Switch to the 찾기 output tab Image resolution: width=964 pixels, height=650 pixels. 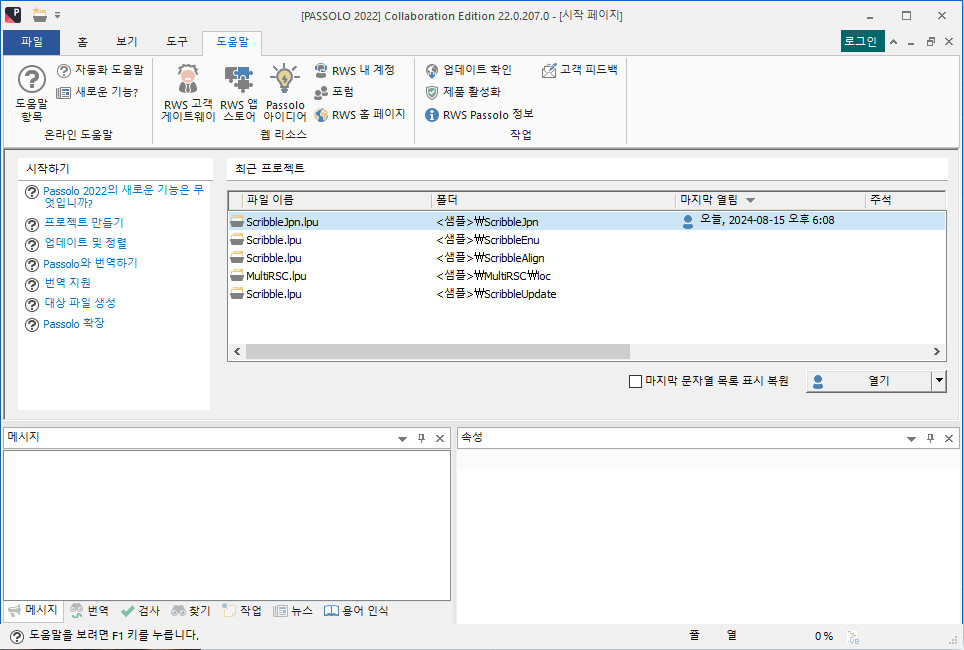(x=191, y=611)
